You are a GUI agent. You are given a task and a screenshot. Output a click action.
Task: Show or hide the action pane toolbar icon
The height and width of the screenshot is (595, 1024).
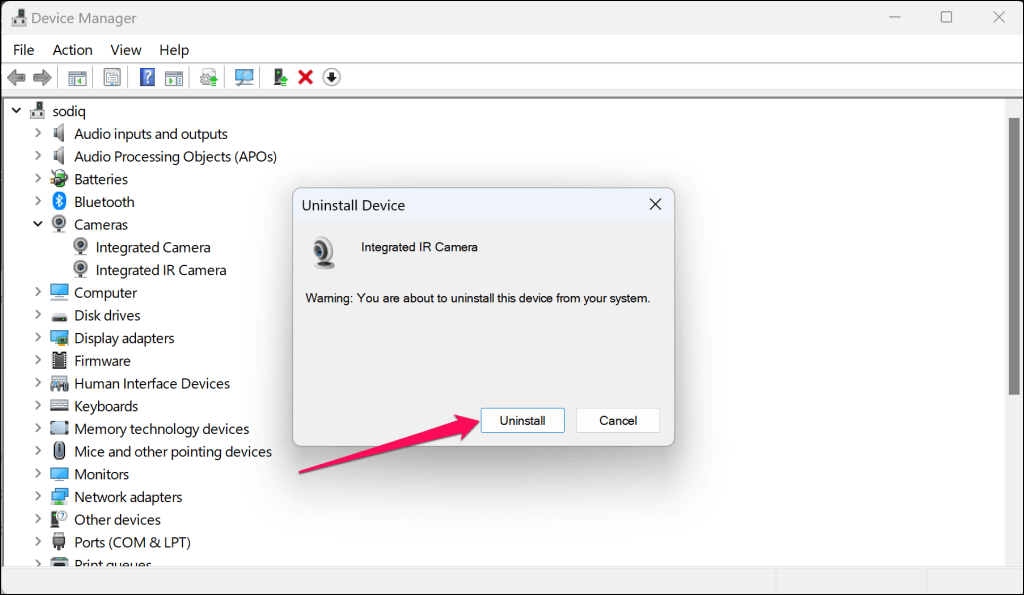pyautogui.click(x=174, y=78)
